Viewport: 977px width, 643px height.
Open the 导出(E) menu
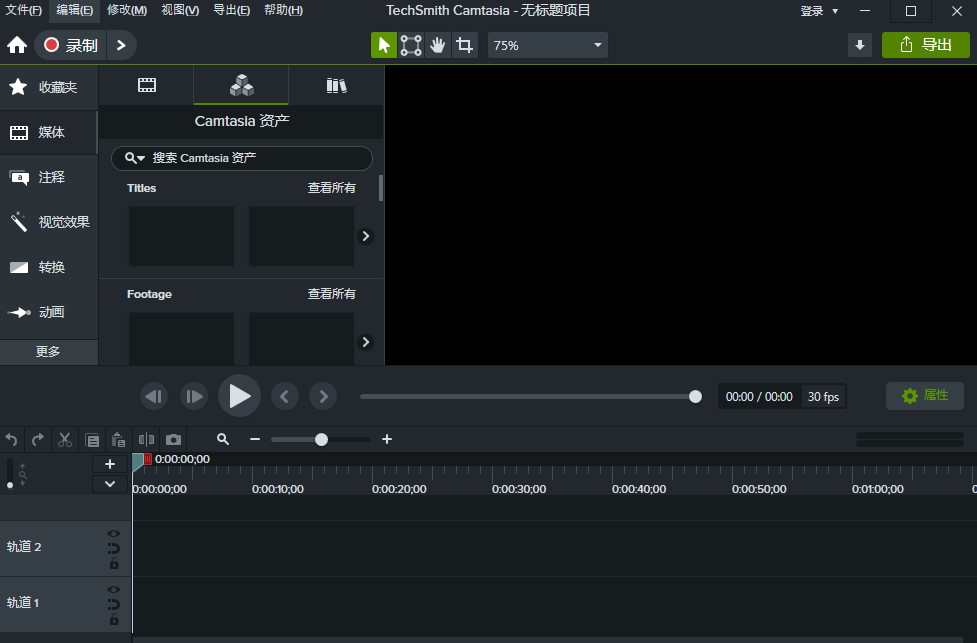(x=231, y=10)
